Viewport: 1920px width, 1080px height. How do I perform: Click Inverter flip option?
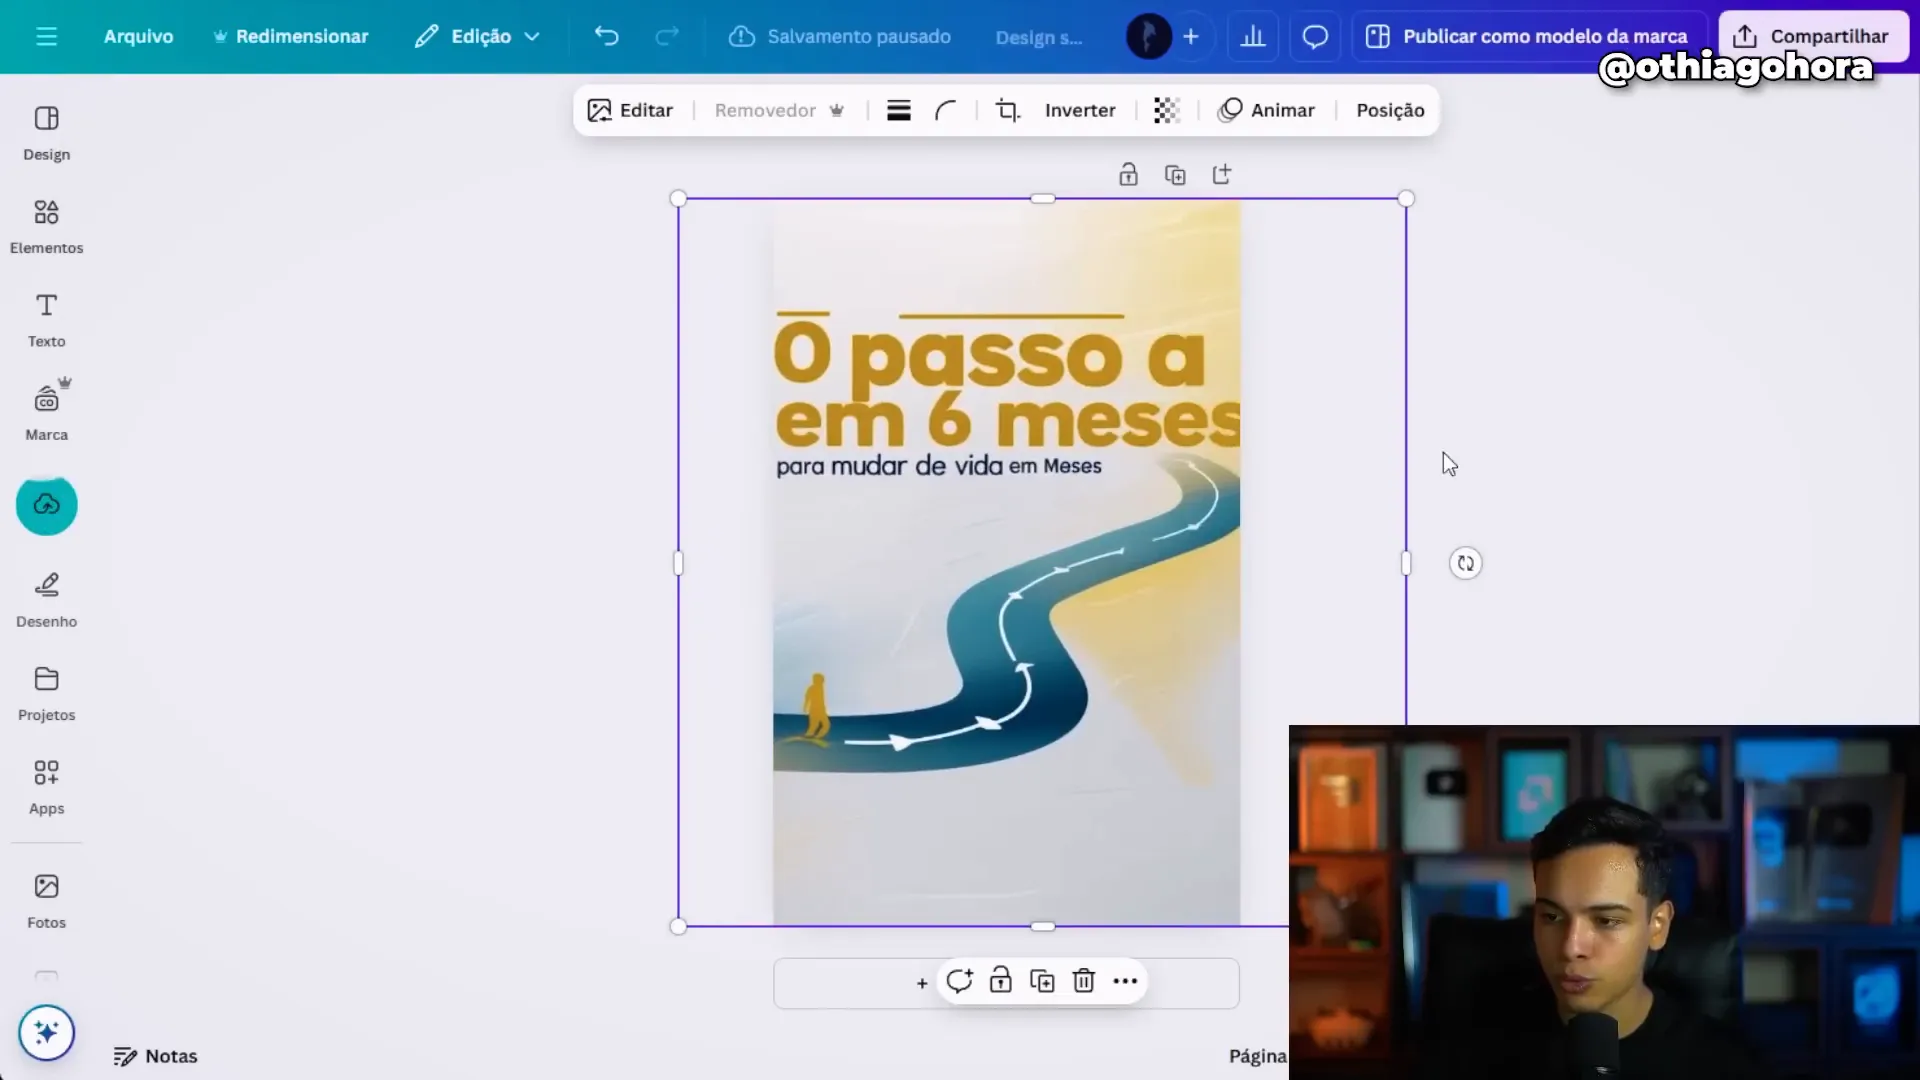1080,110
